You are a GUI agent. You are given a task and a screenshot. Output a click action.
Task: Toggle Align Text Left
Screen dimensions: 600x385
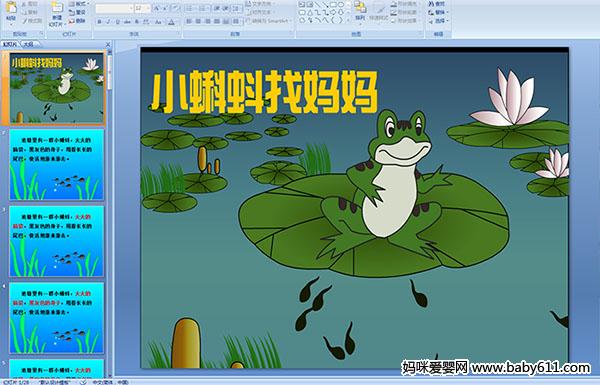pyautogui.click(x=189, y=21)
